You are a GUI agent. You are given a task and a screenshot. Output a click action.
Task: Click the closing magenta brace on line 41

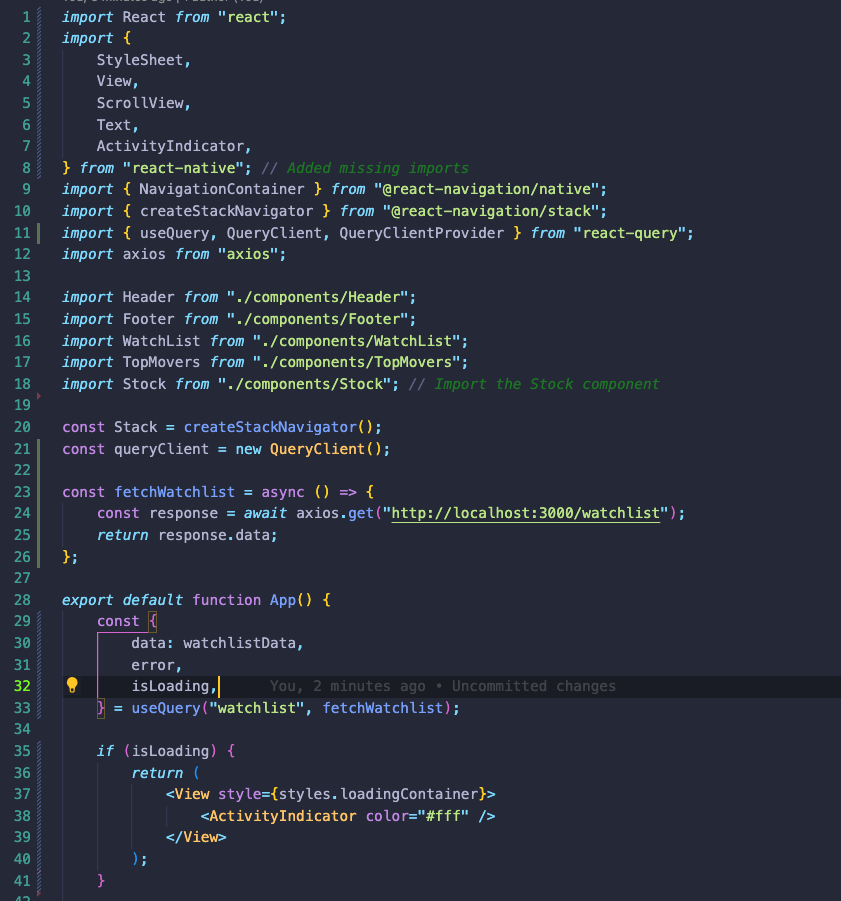click(x=101, y=880)
